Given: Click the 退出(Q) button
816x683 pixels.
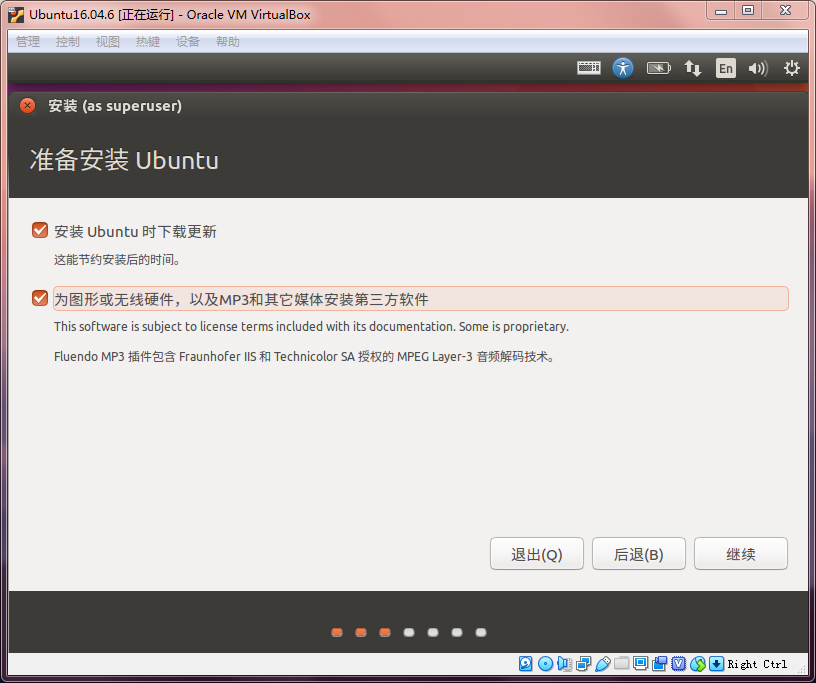Looking at the screenshot, I should (x=537, y=554).
